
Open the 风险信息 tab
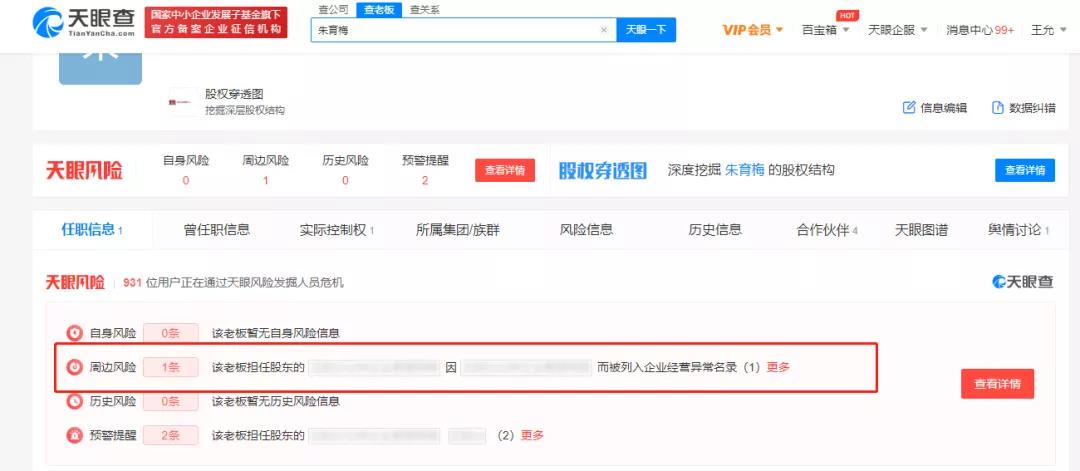(x=586, y=230)
